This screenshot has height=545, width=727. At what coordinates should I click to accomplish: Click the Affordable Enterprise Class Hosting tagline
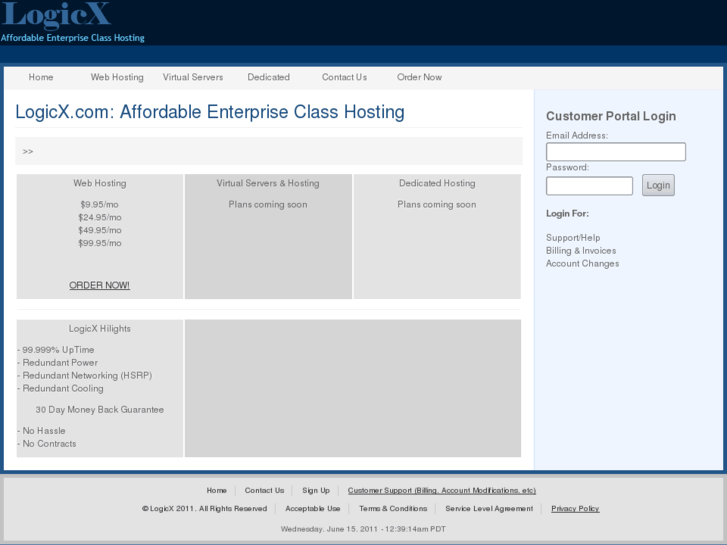pyautogui.click(x=73, y=38)
